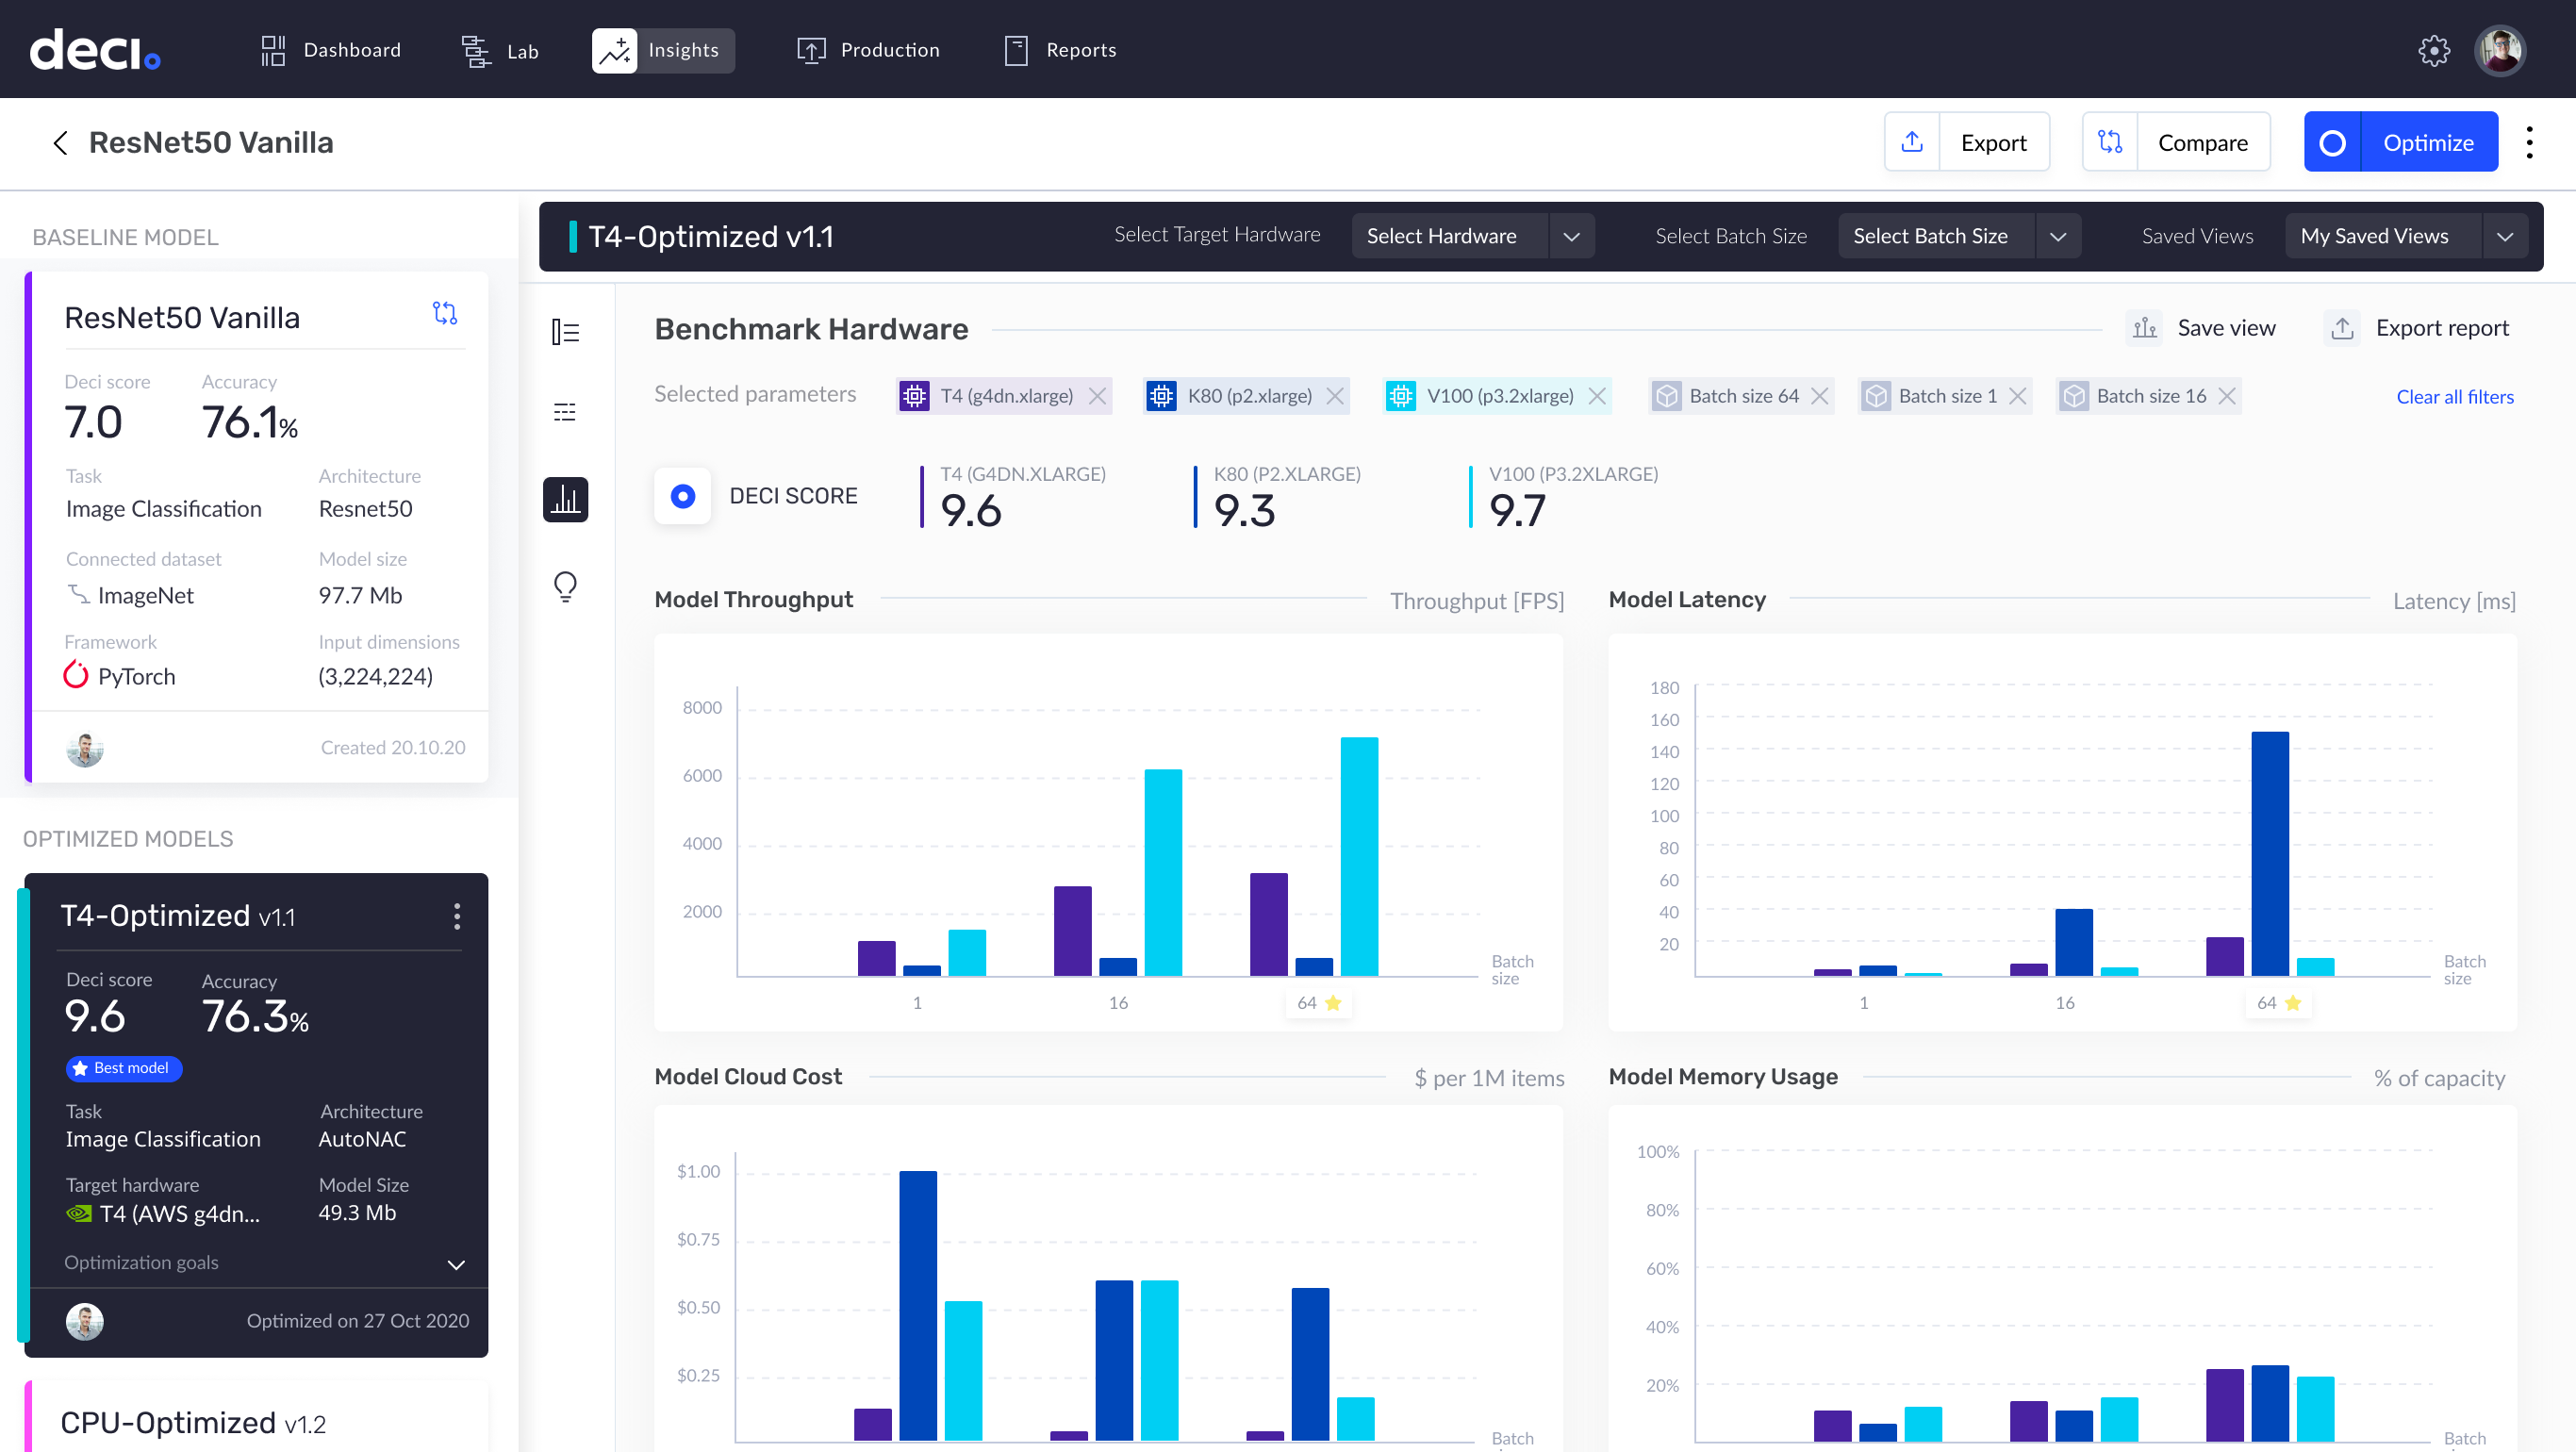Open the settings gear icon
Screen dimensions: 2576x1452
click(x=2433, y=50)
